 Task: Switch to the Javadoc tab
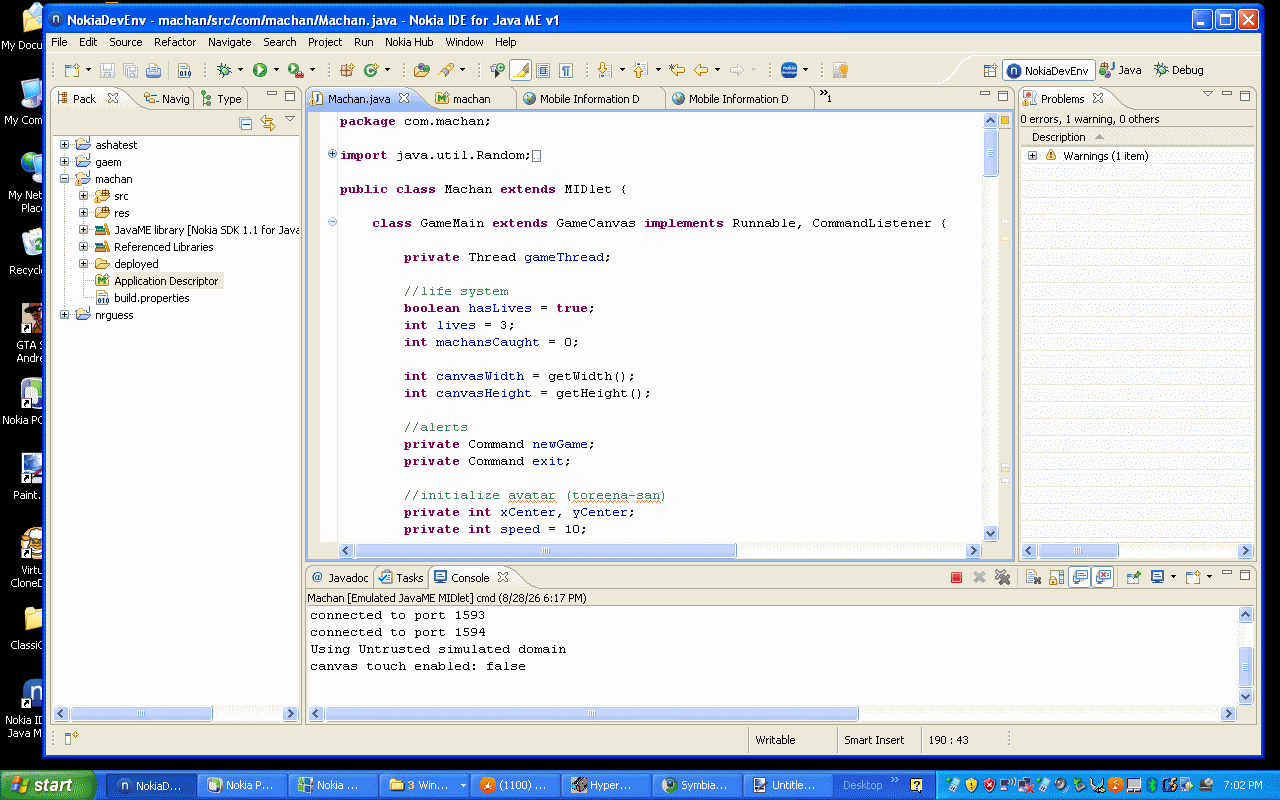pos(340,577)
